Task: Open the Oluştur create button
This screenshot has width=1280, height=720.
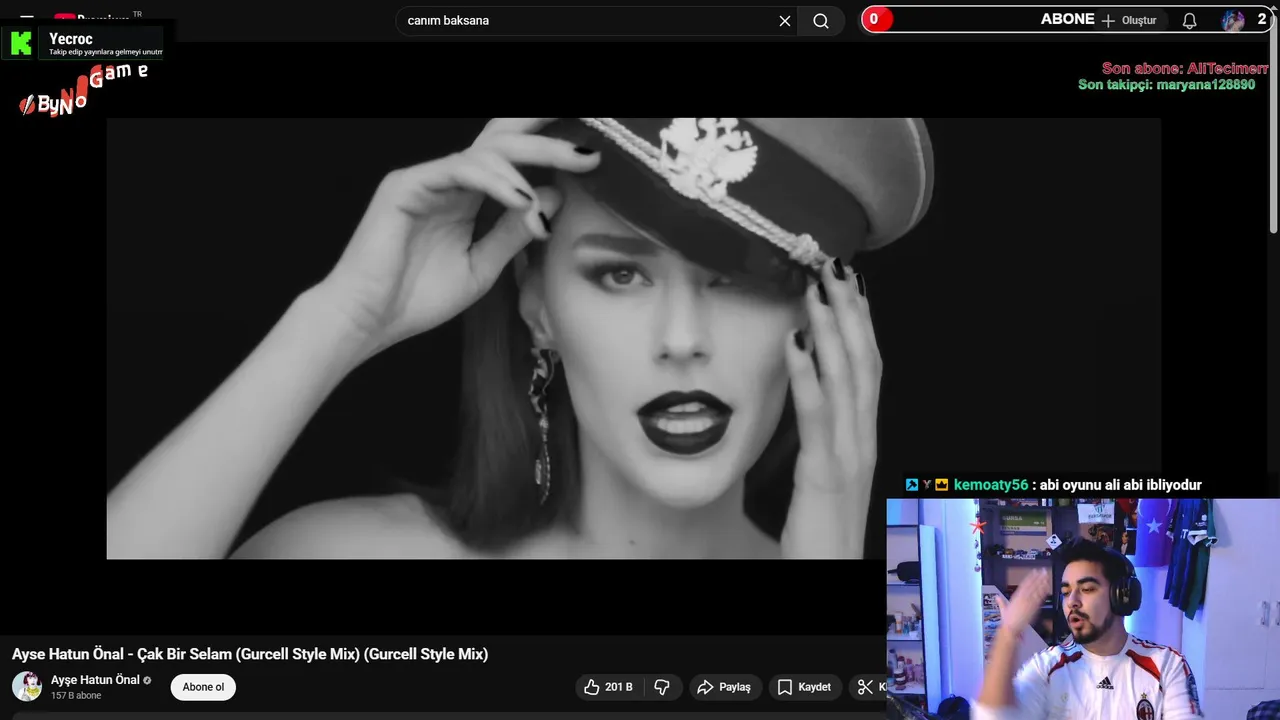Action: (1128, 20)
